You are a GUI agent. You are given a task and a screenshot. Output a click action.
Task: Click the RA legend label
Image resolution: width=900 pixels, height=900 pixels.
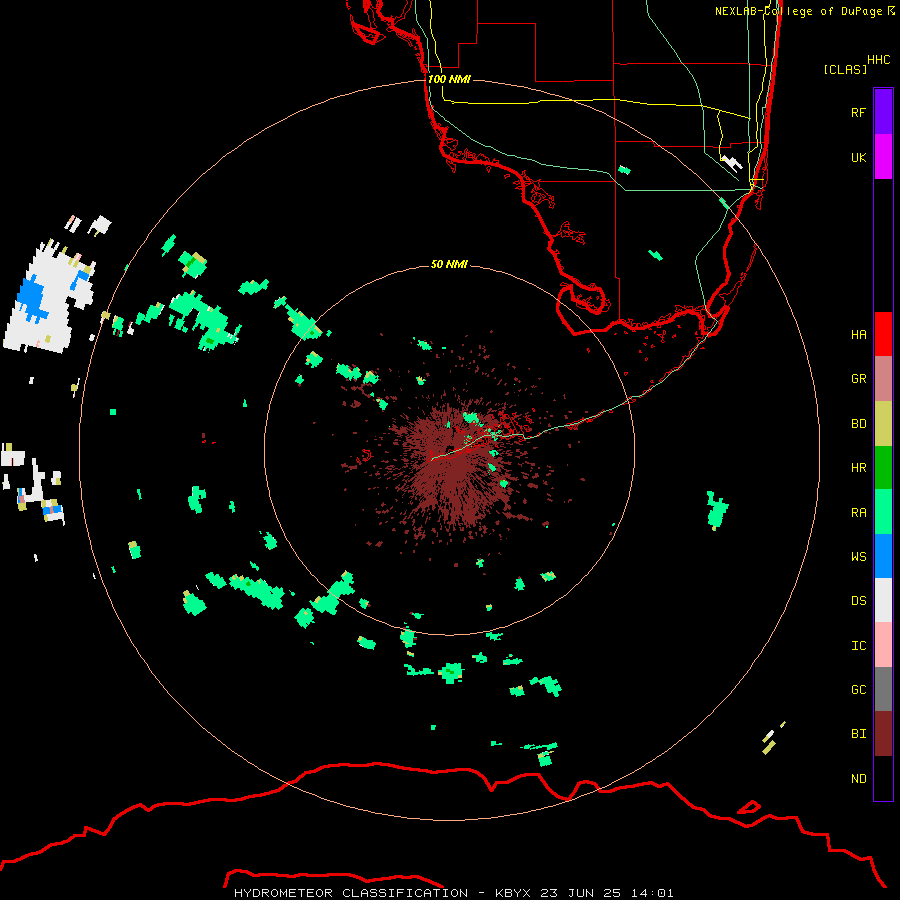(x=858, y=512)
